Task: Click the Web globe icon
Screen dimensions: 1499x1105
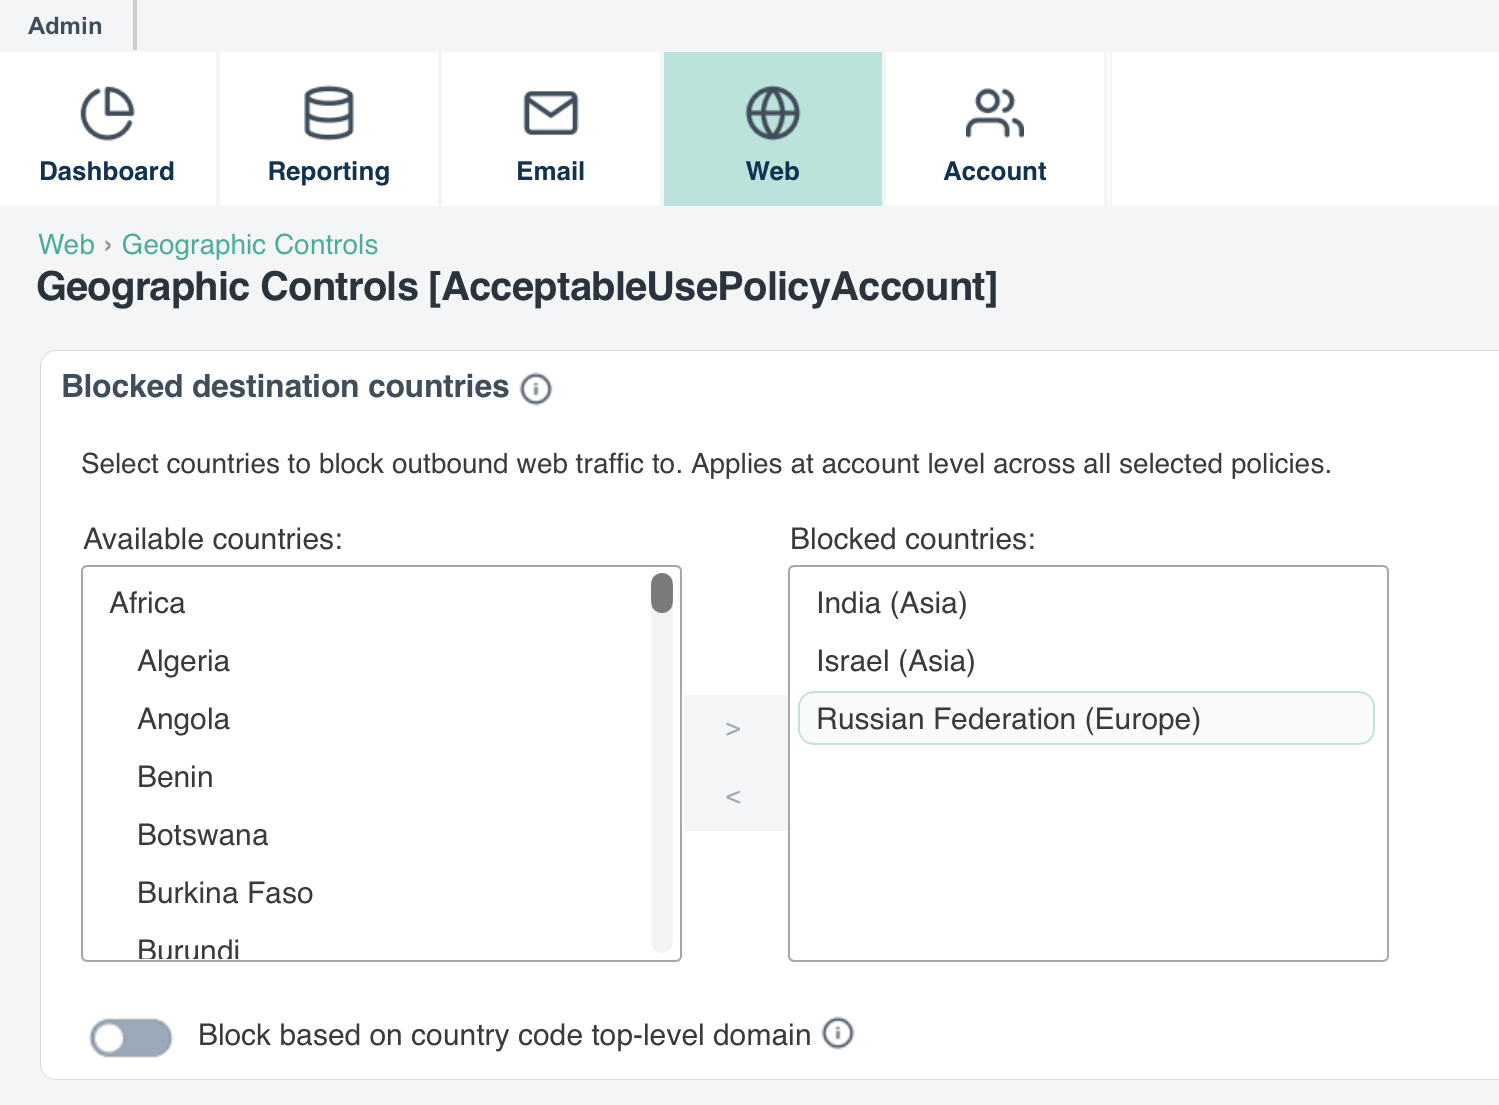Action: point(773,113)
